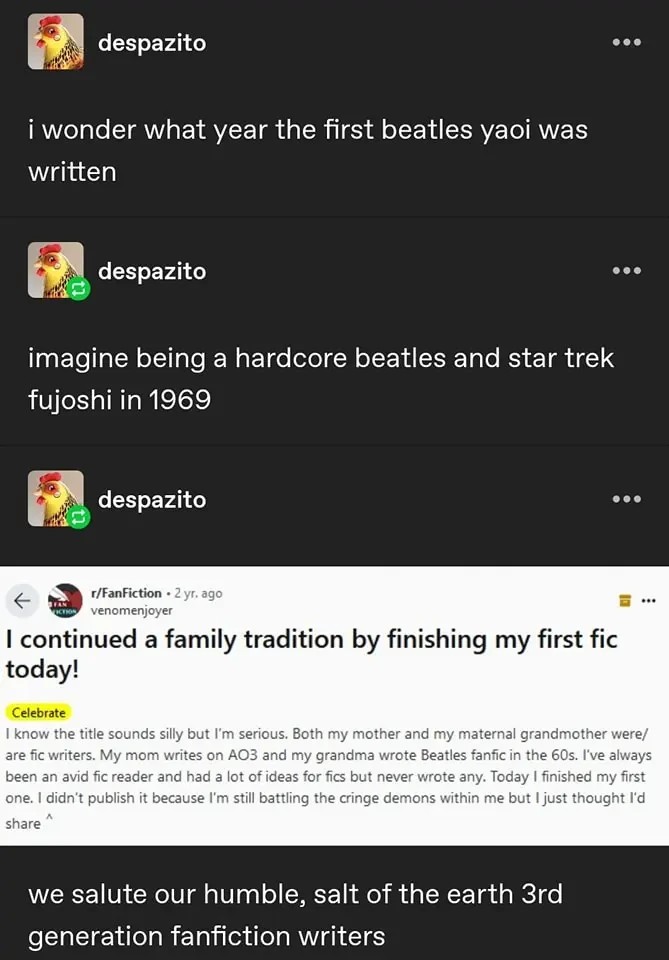Open the three-dot menu on the third post

626,499
